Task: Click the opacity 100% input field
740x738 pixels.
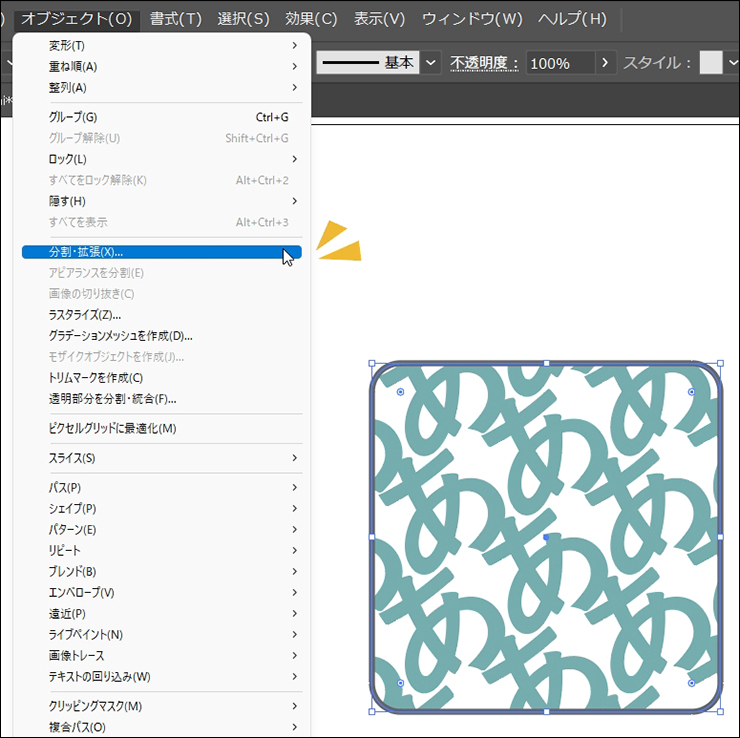Action: click(x=558, y=63)
